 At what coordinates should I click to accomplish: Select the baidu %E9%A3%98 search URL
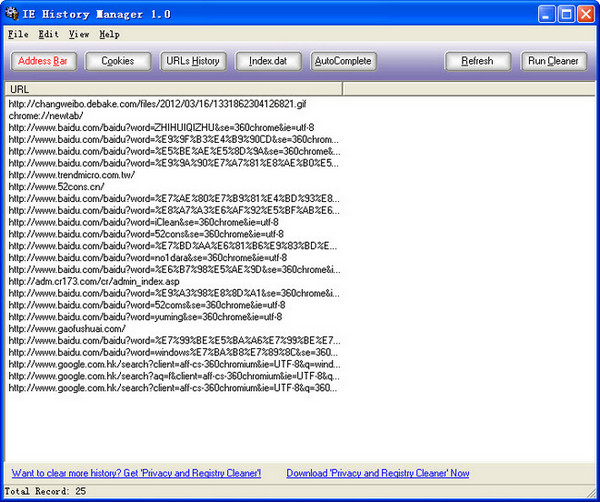coord(174,293)
